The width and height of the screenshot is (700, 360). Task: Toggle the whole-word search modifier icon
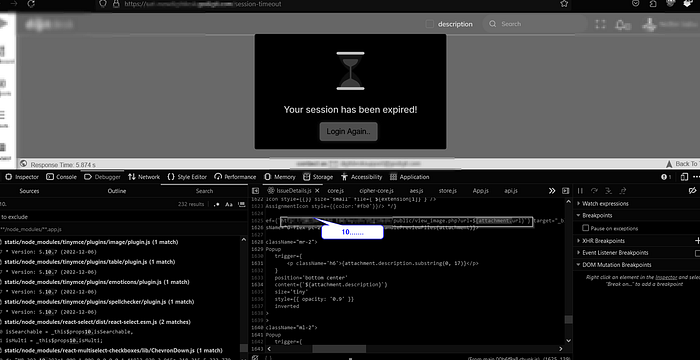[x=242, y=204]
